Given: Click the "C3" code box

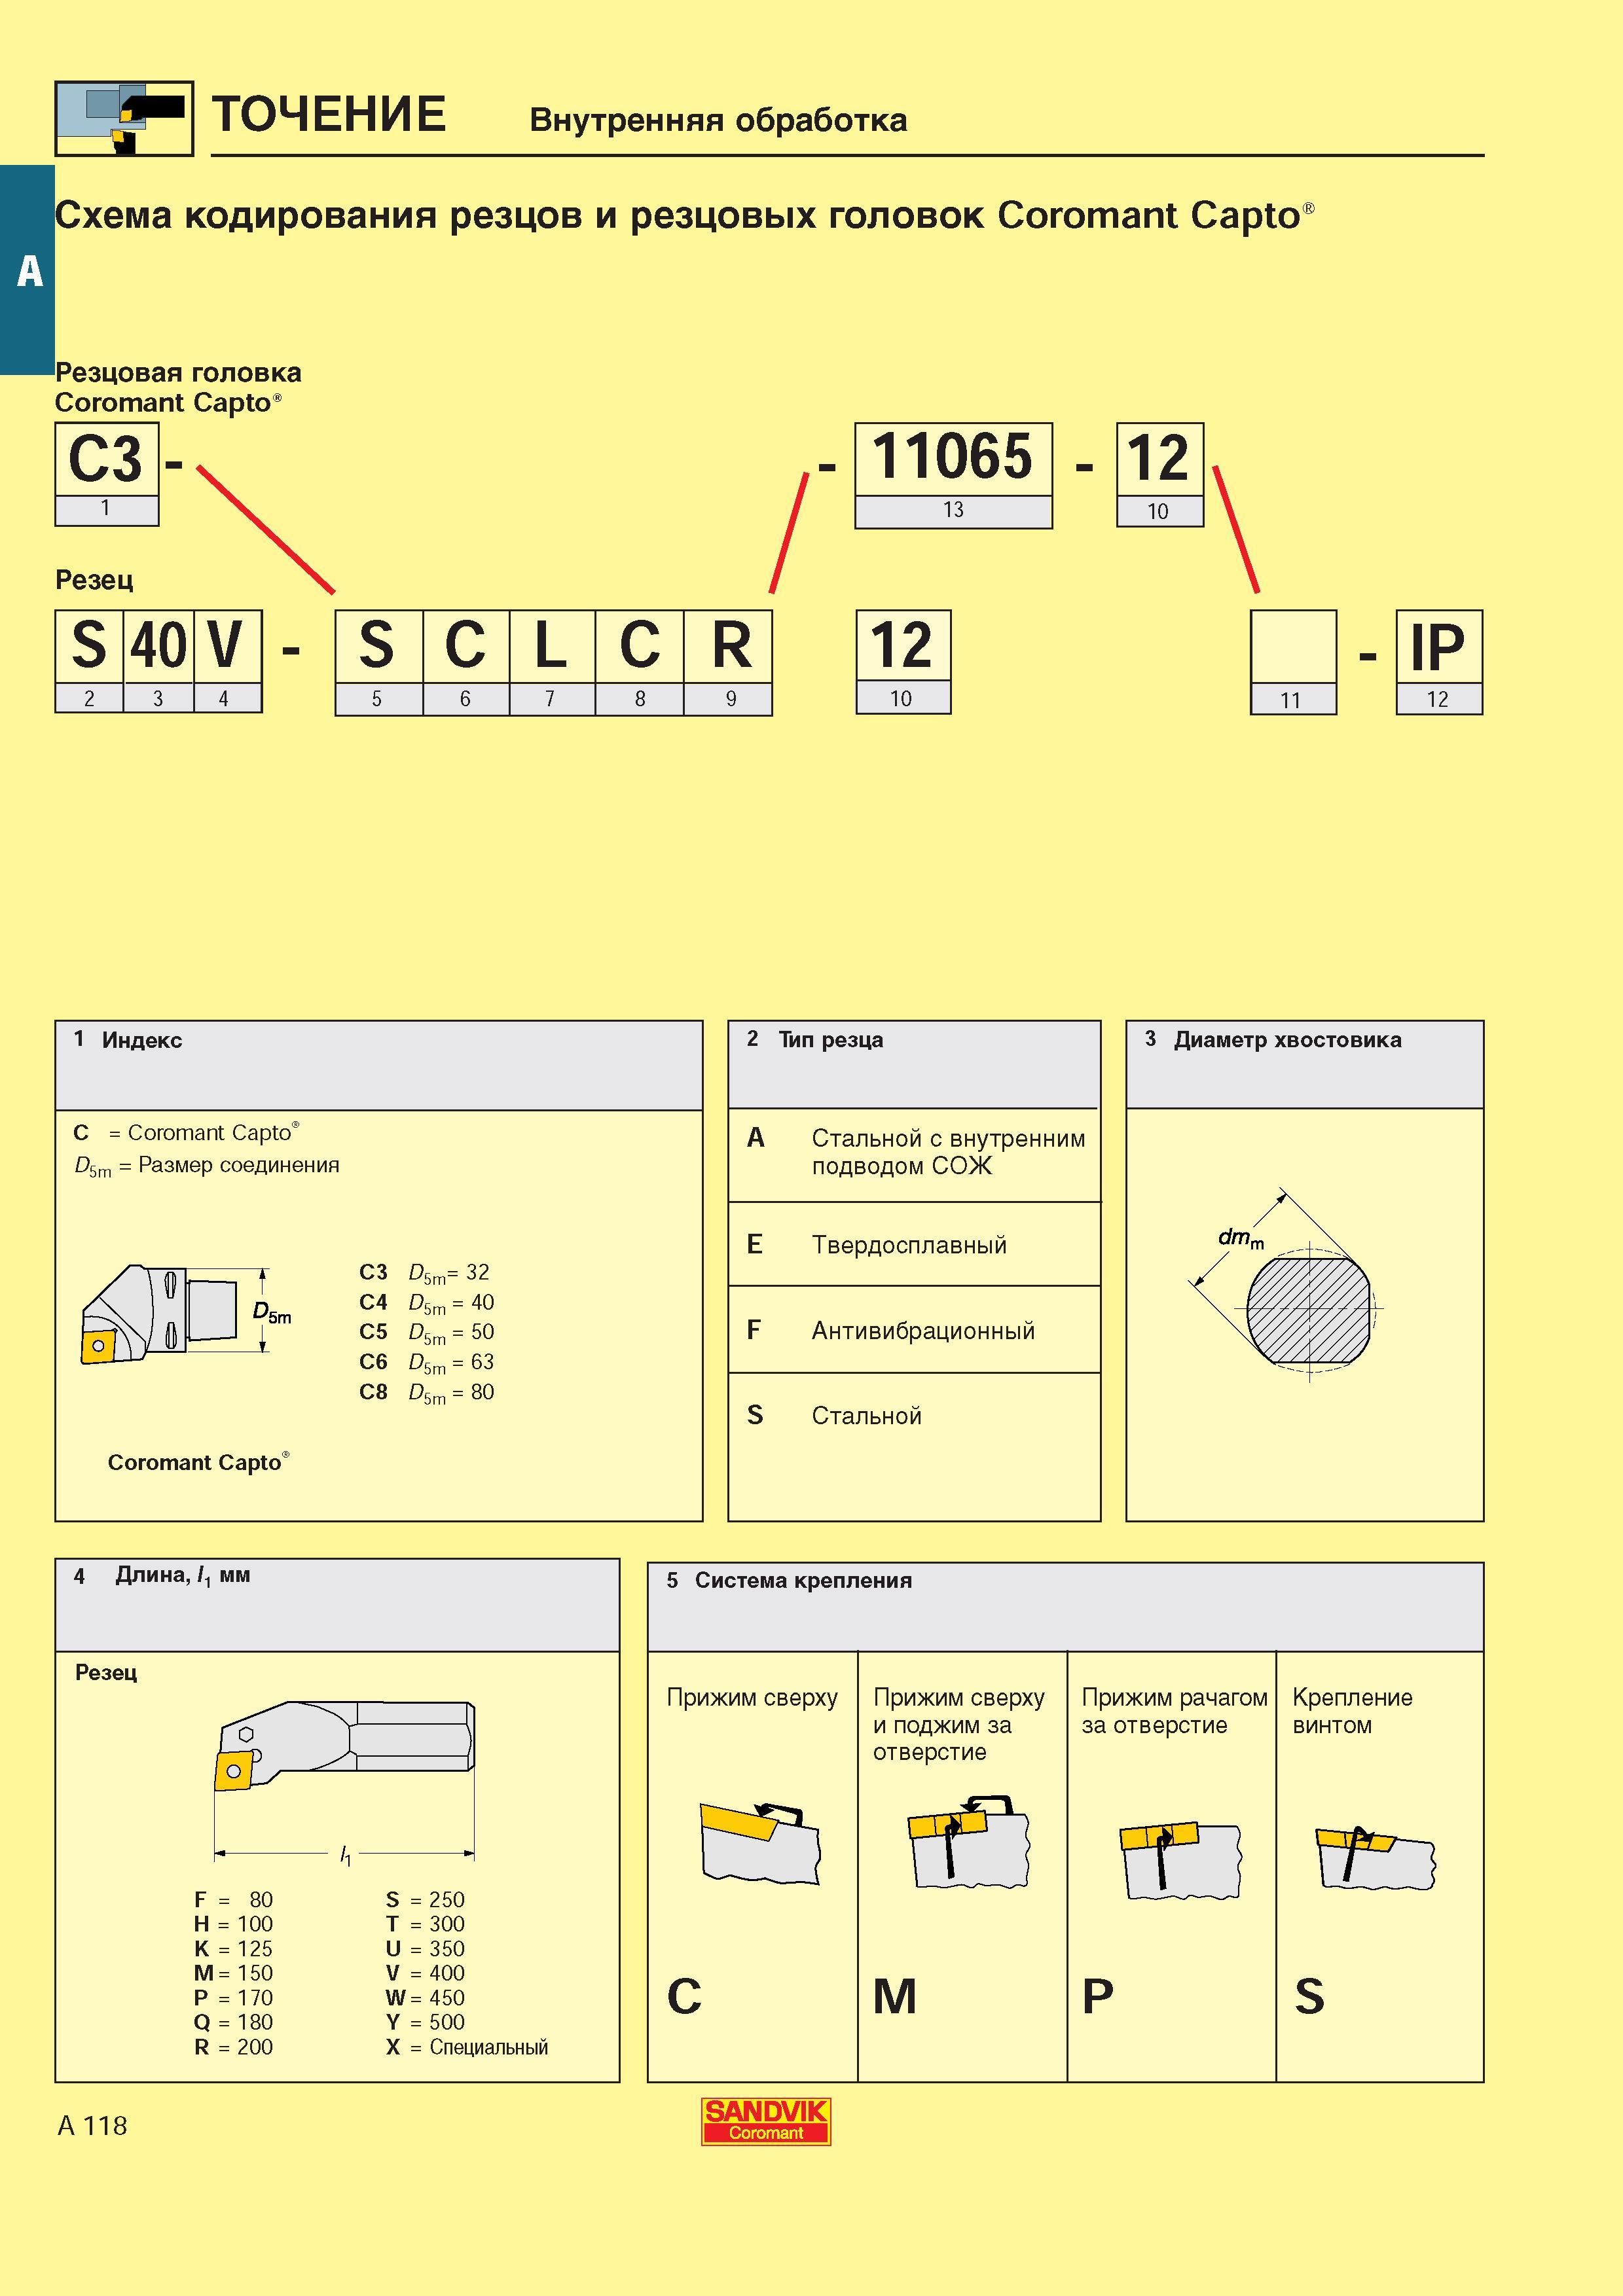Looking at the screenshot, I should (x=106, y=474).
